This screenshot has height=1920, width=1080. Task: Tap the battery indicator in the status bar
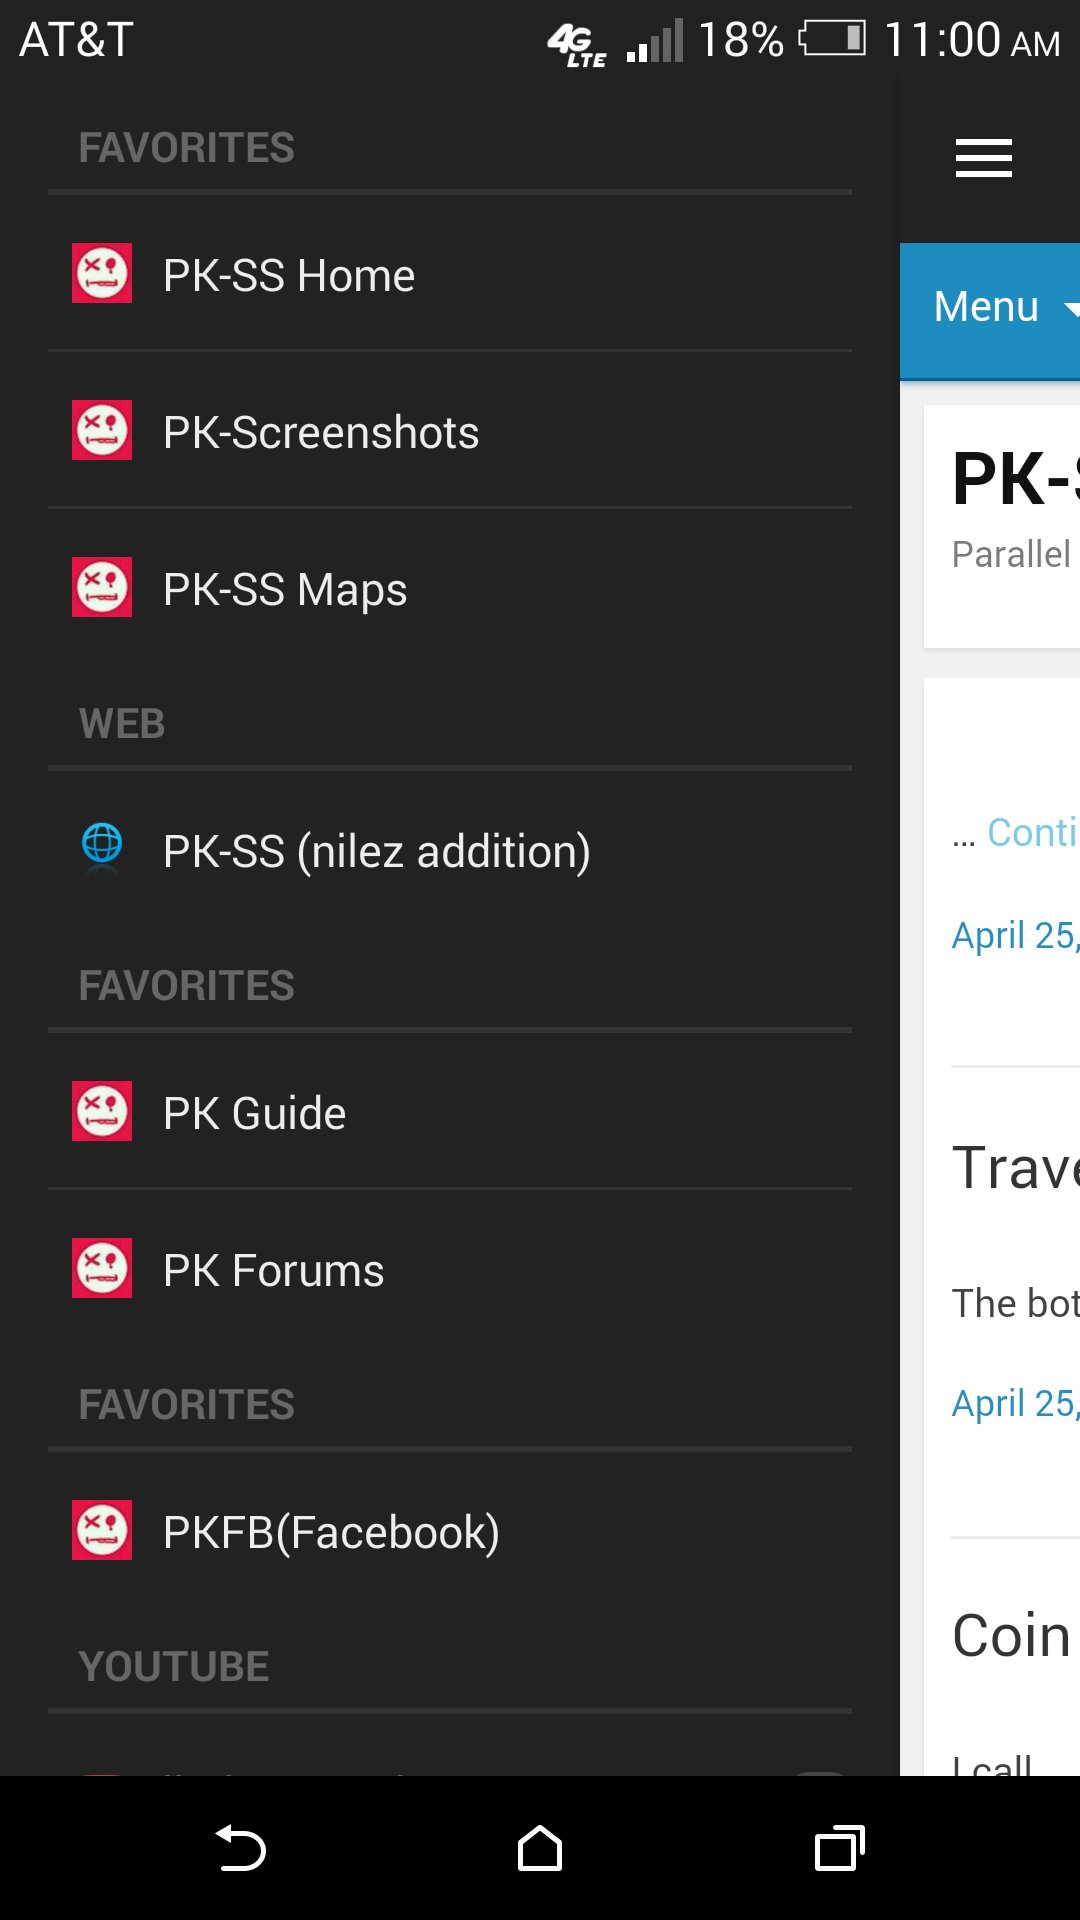pos(830,40)
